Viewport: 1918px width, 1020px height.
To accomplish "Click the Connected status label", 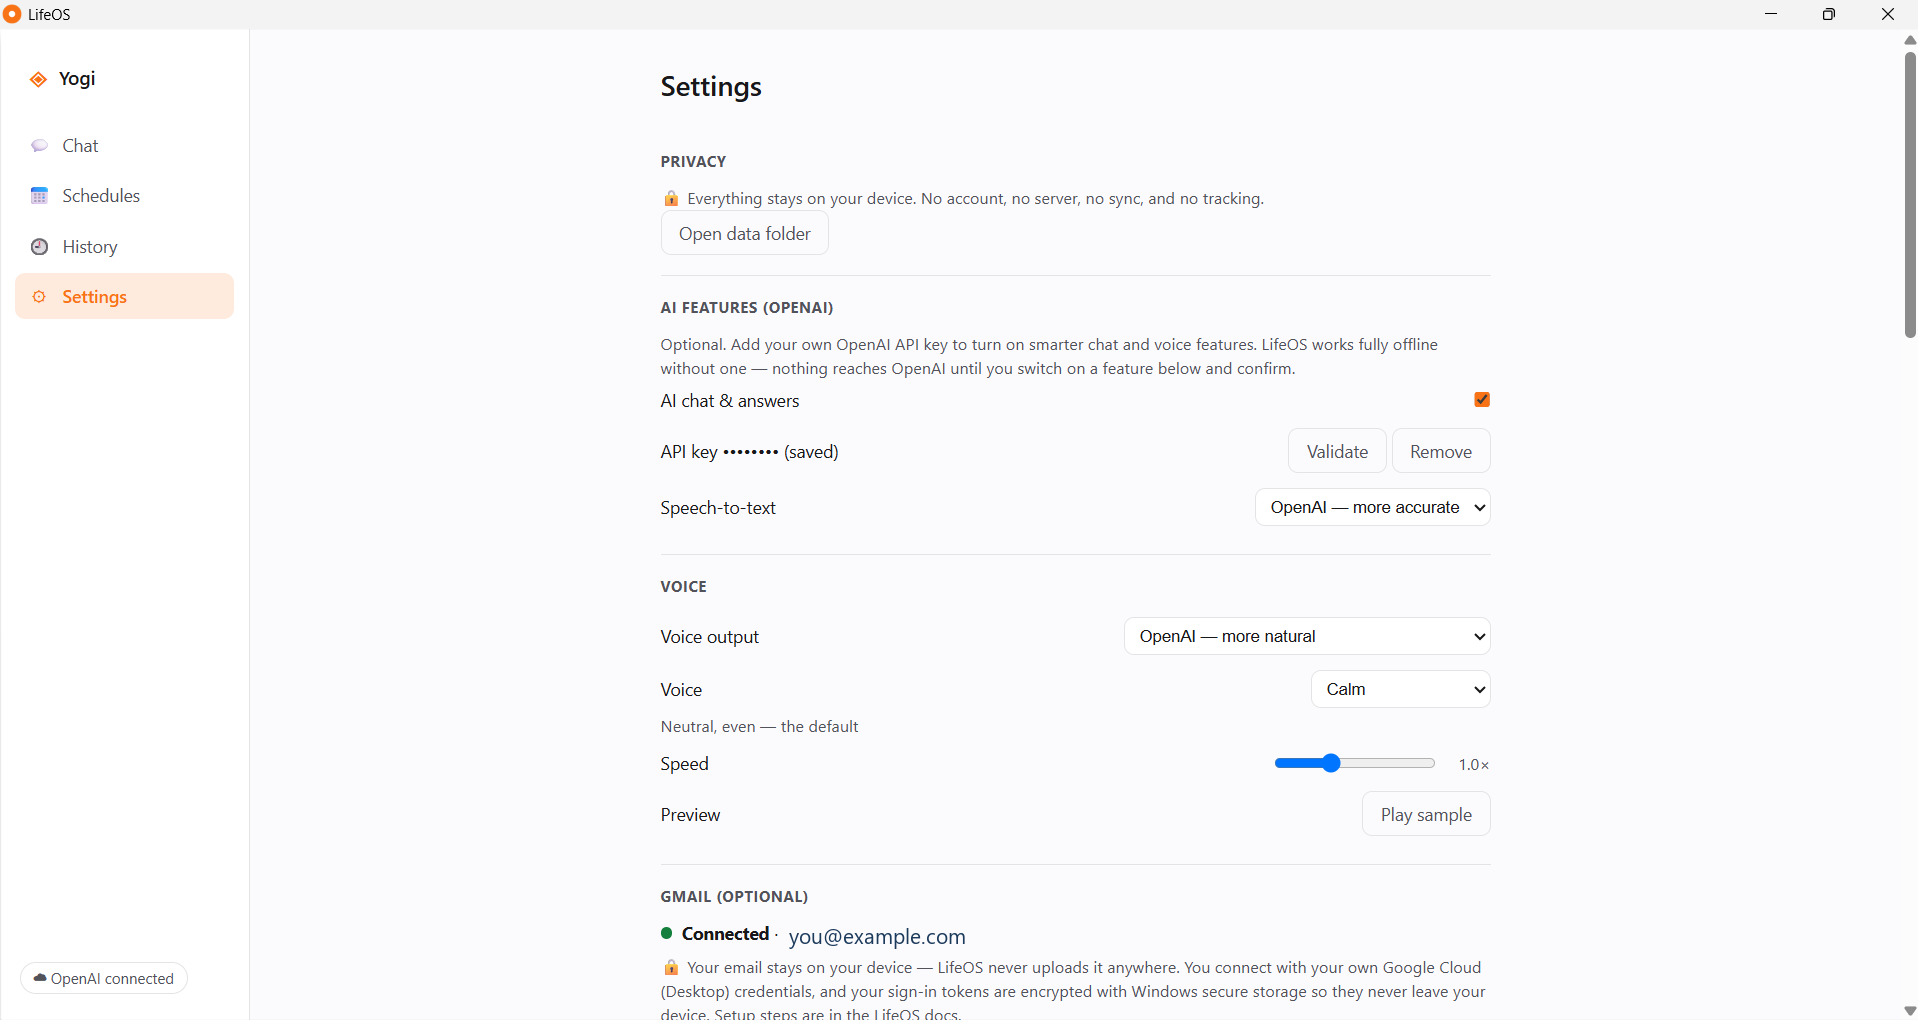I will (725, 934).
